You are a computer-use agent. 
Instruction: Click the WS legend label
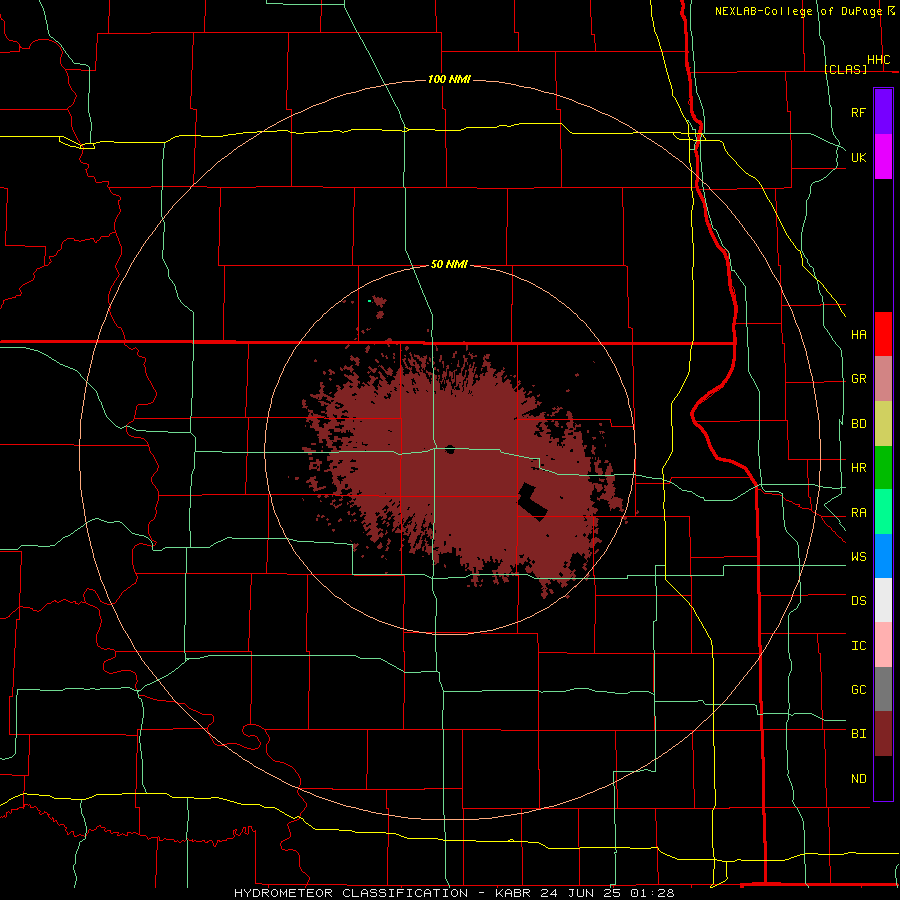coord(858,557)
